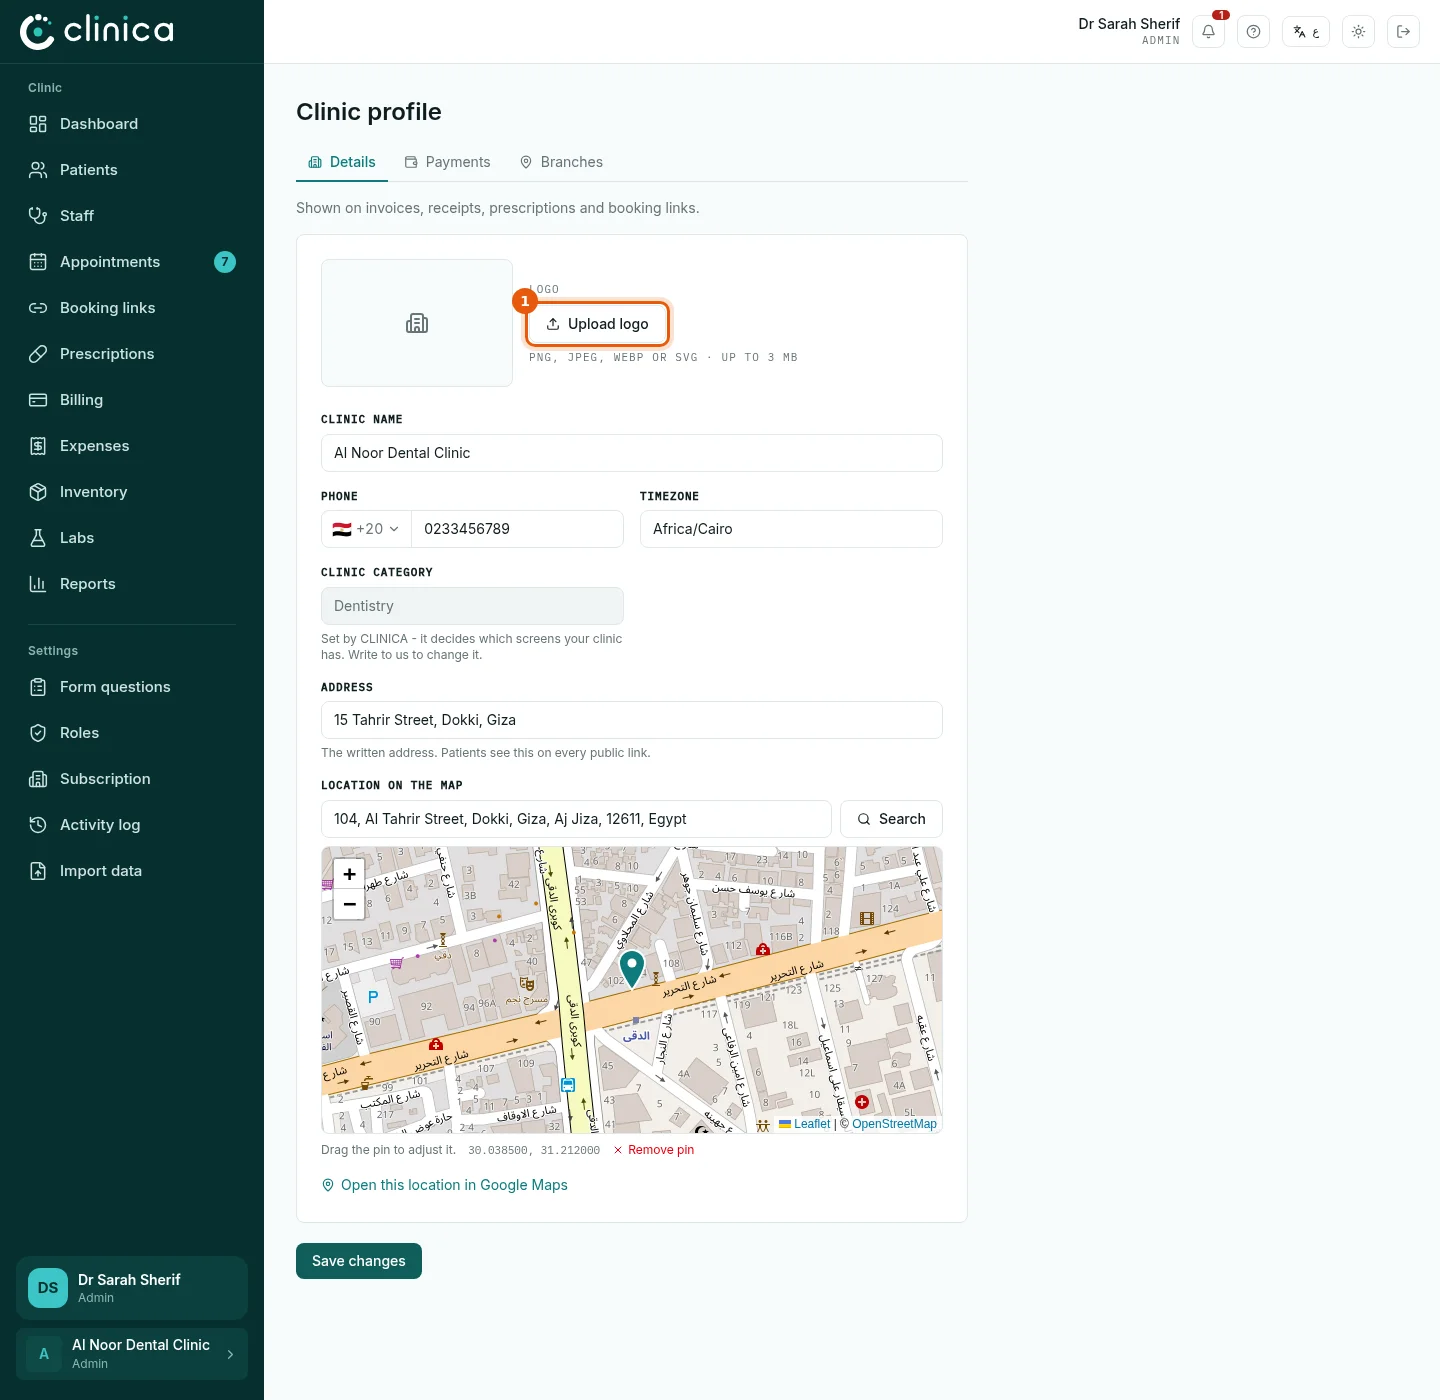Go to the Patients page
The height and width of the screenshot is (1400, 1440).
point(132,170)
